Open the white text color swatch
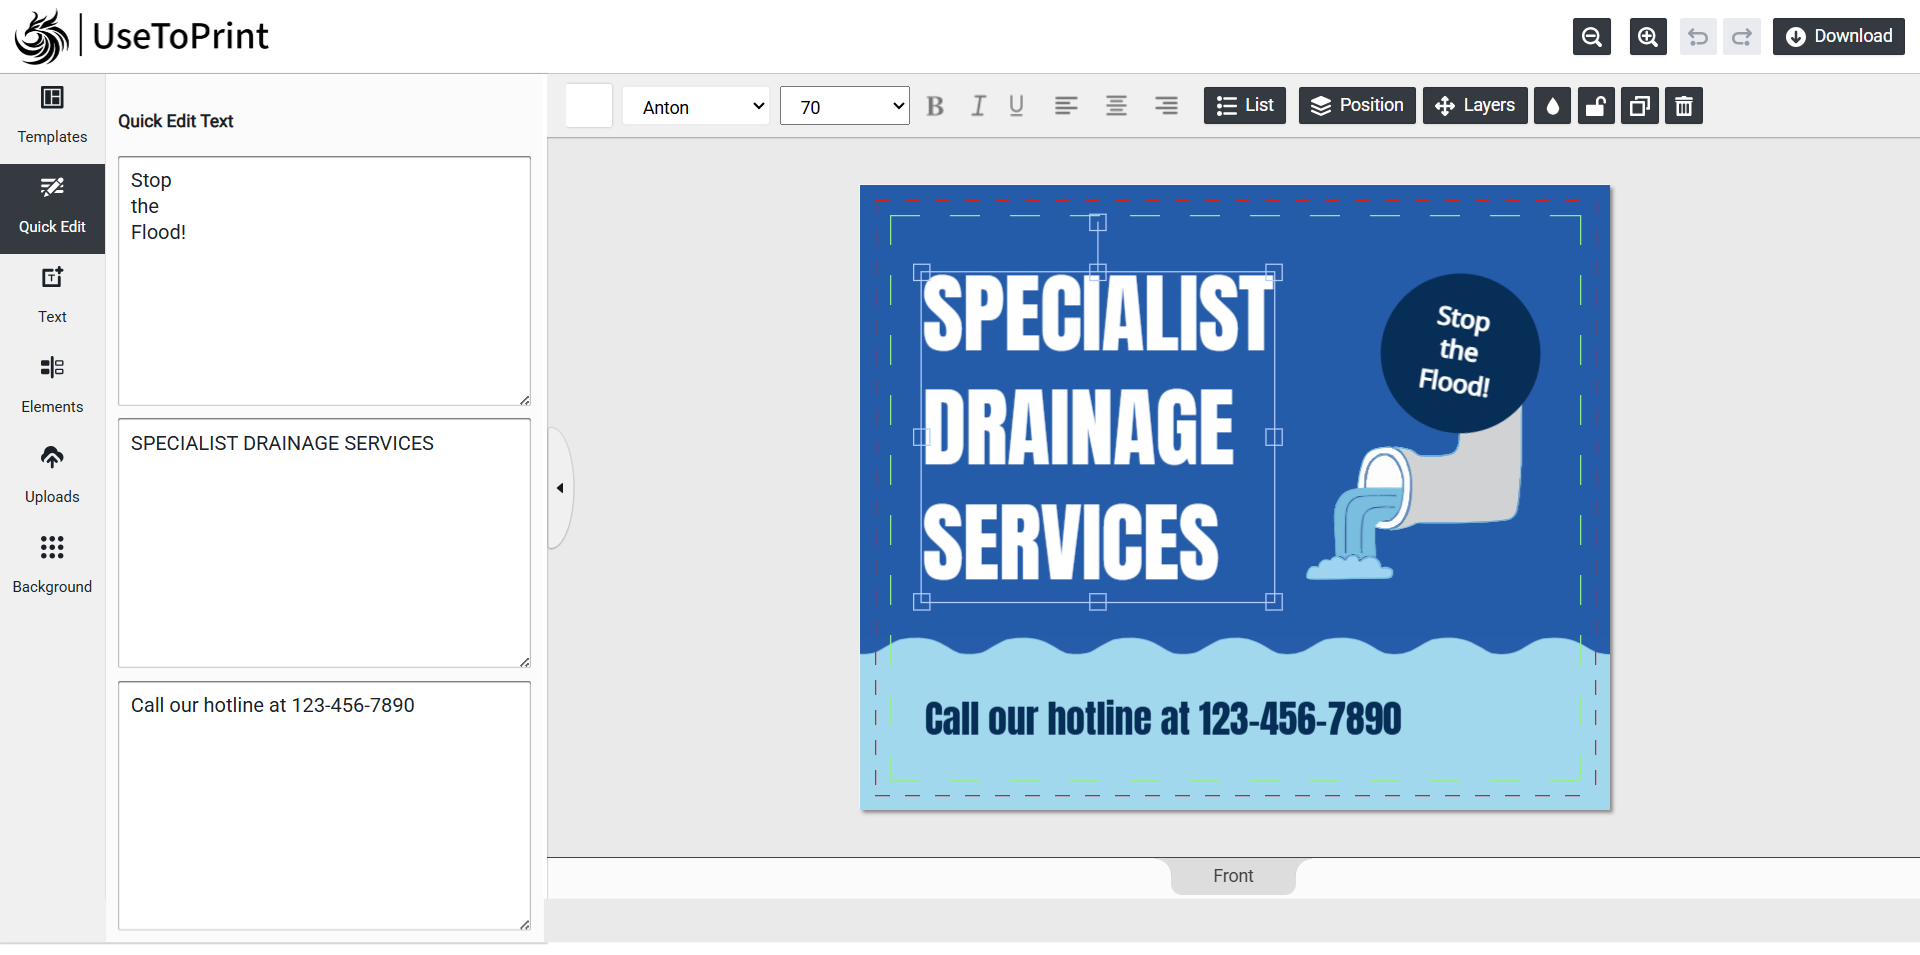Image resolution: width=1920 pixels, height=955 pixels. pyautogui.click(x=589, y=106)
